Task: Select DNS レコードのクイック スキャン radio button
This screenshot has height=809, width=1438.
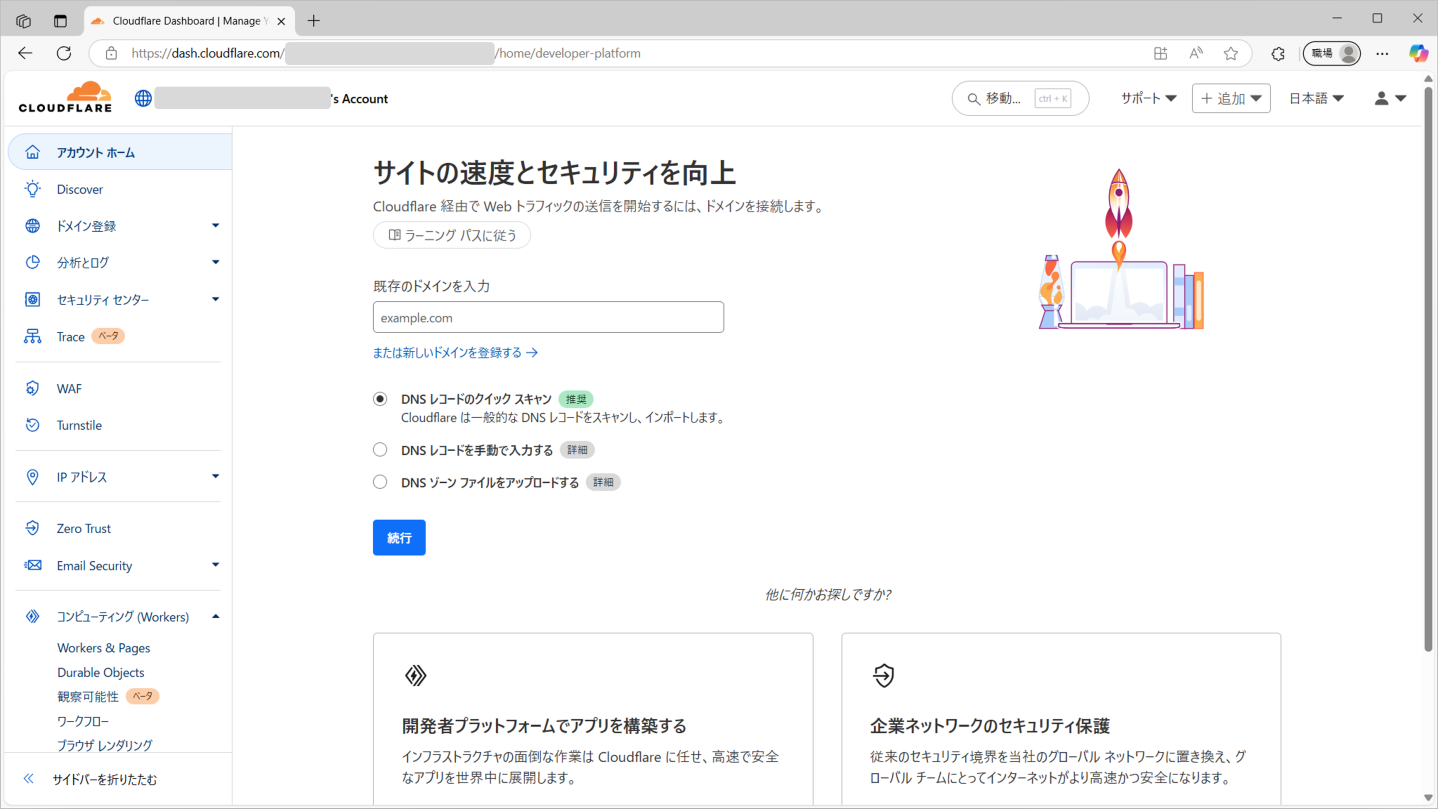Action: (380, 398)
